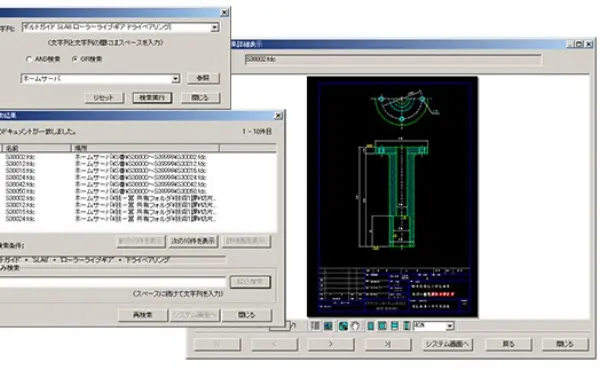This screenshot has width=600, height=370.
Task: Click the dark teal page icon beside zoom box
Action: click(407, 326)
